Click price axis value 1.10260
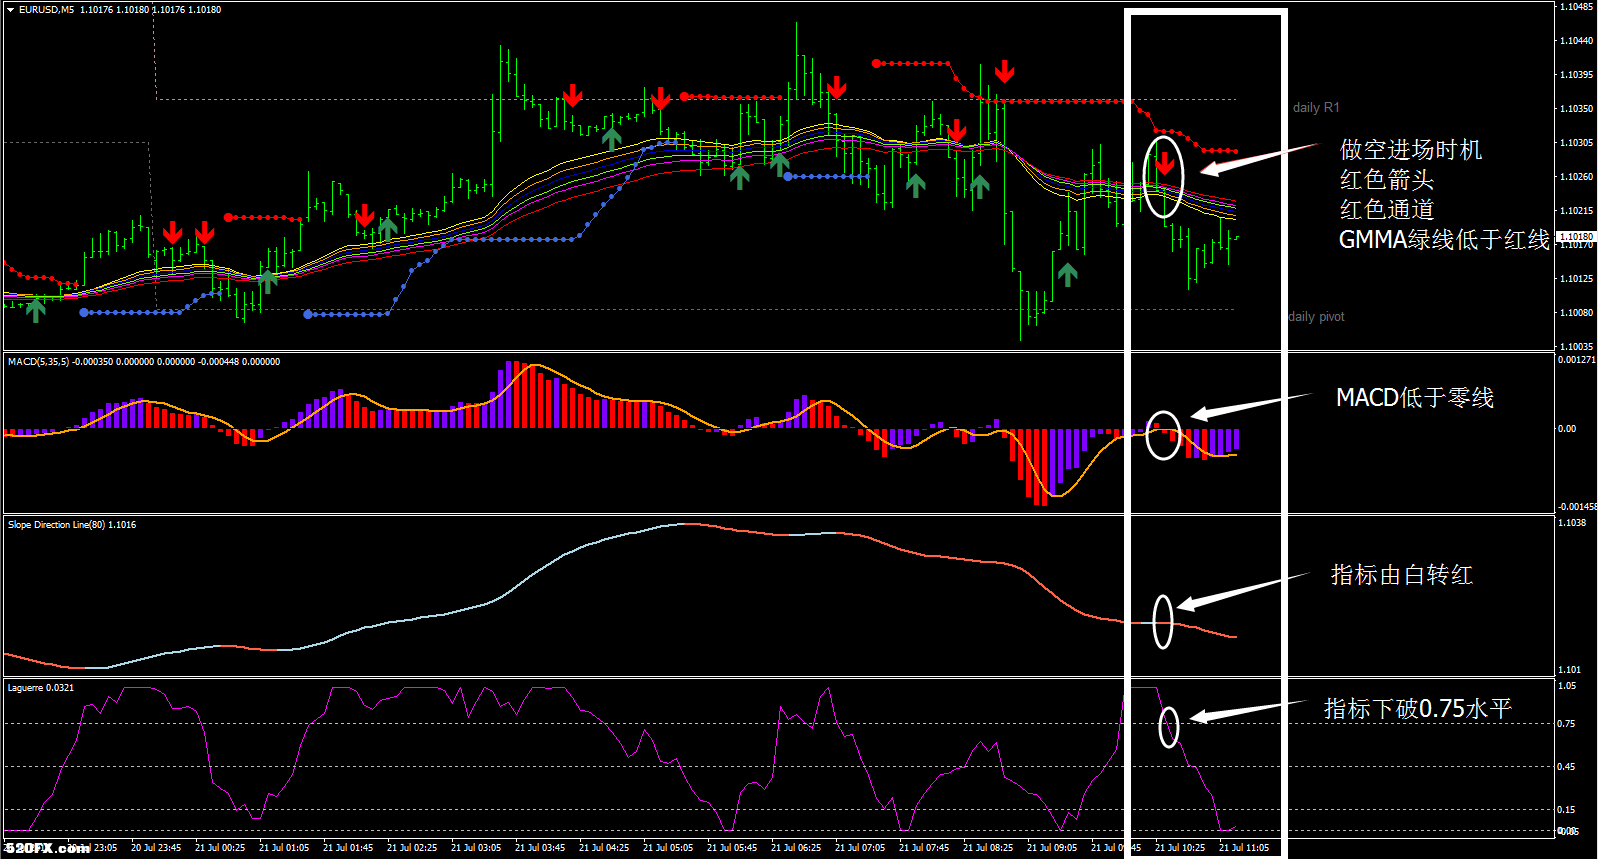Screen dimensions: 1599x859 (x=1577, y=177)
